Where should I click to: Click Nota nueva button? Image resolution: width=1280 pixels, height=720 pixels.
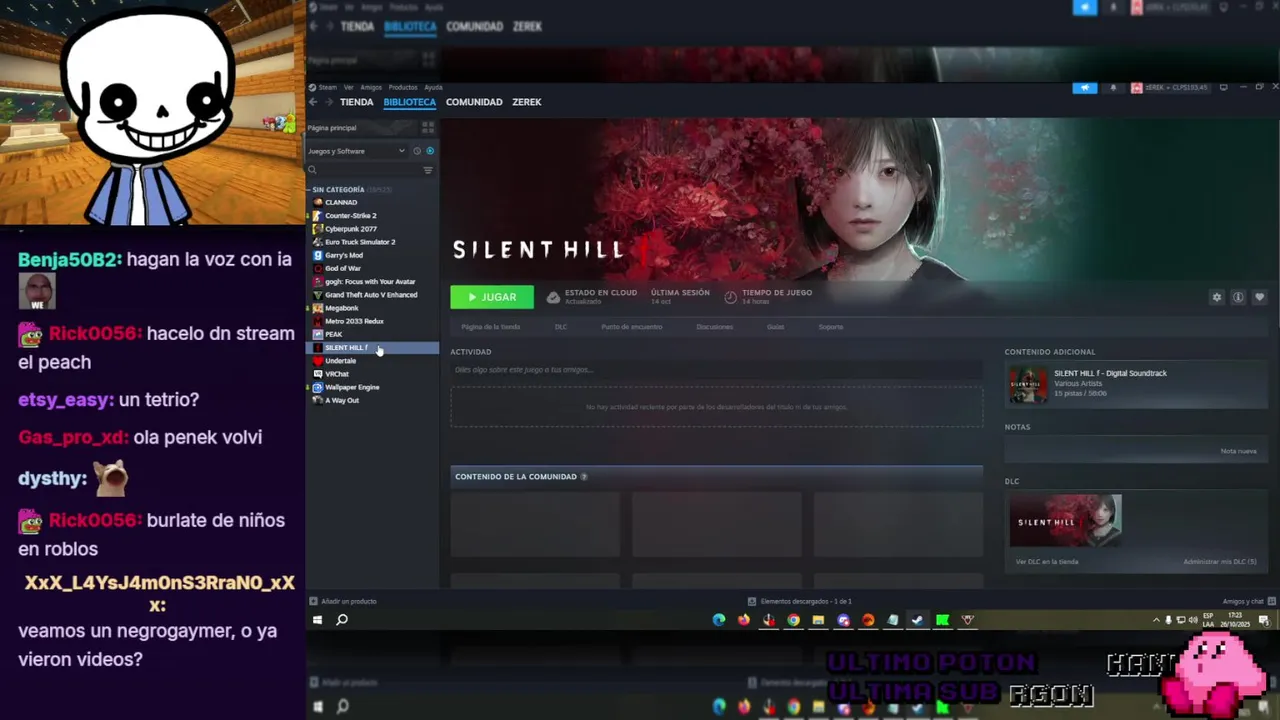tap(1238, 451)
